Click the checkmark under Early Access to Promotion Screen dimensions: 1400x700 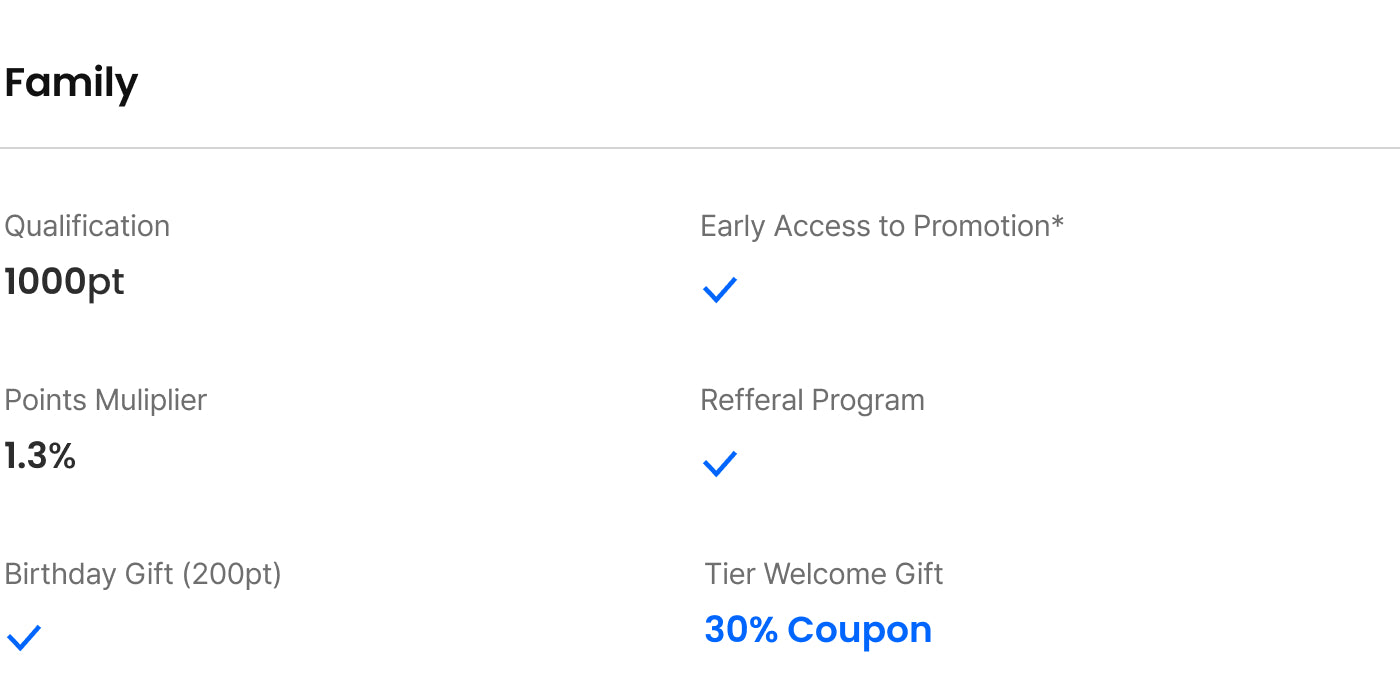[x=720, y=290]
